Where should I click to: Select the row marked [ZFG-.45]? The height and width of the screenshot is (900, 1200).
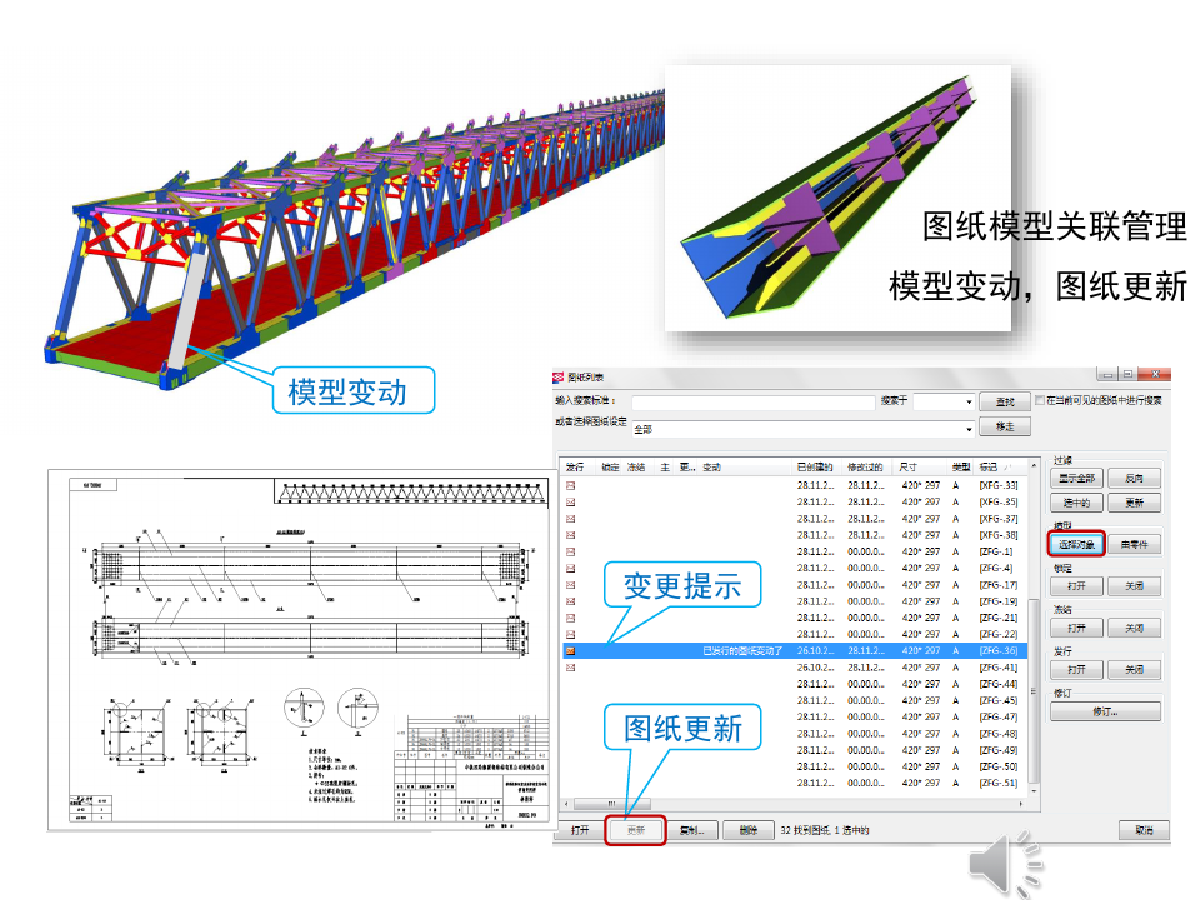pos(792,700)
